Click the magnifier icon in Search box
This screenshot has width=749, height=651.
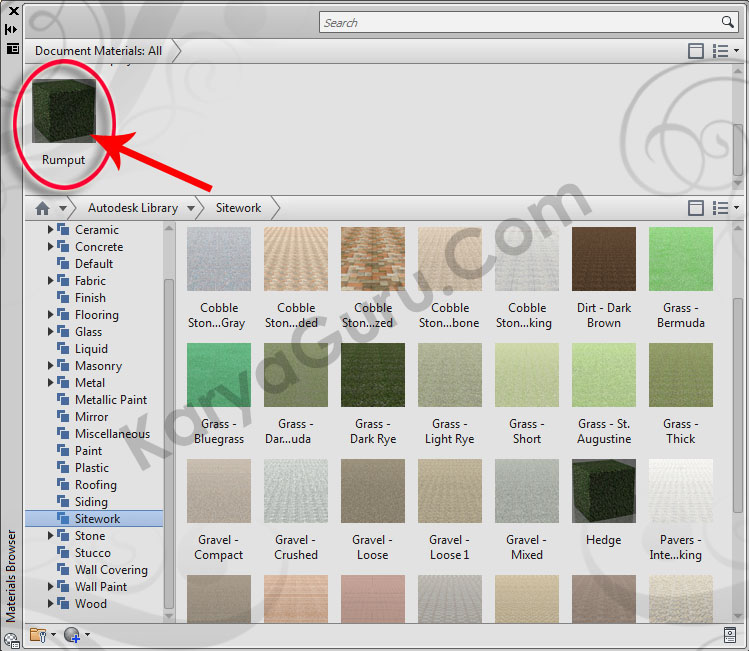coord(727,22)
